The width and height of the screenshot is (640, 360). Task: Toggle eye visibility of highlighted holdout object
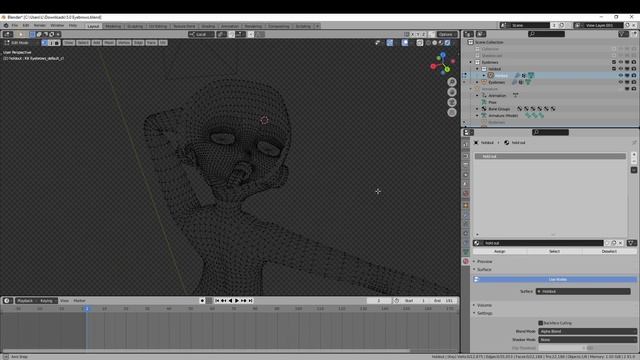click(x=621, y=76)
